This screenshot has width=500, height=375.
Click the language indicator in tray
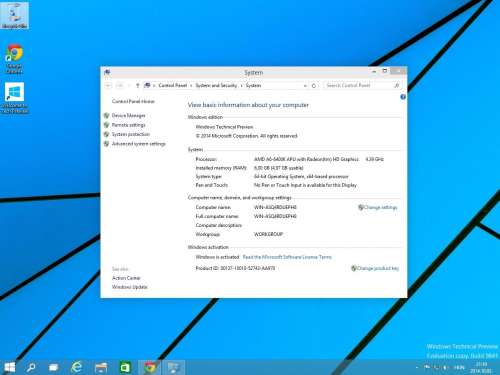tap(459, 367)
